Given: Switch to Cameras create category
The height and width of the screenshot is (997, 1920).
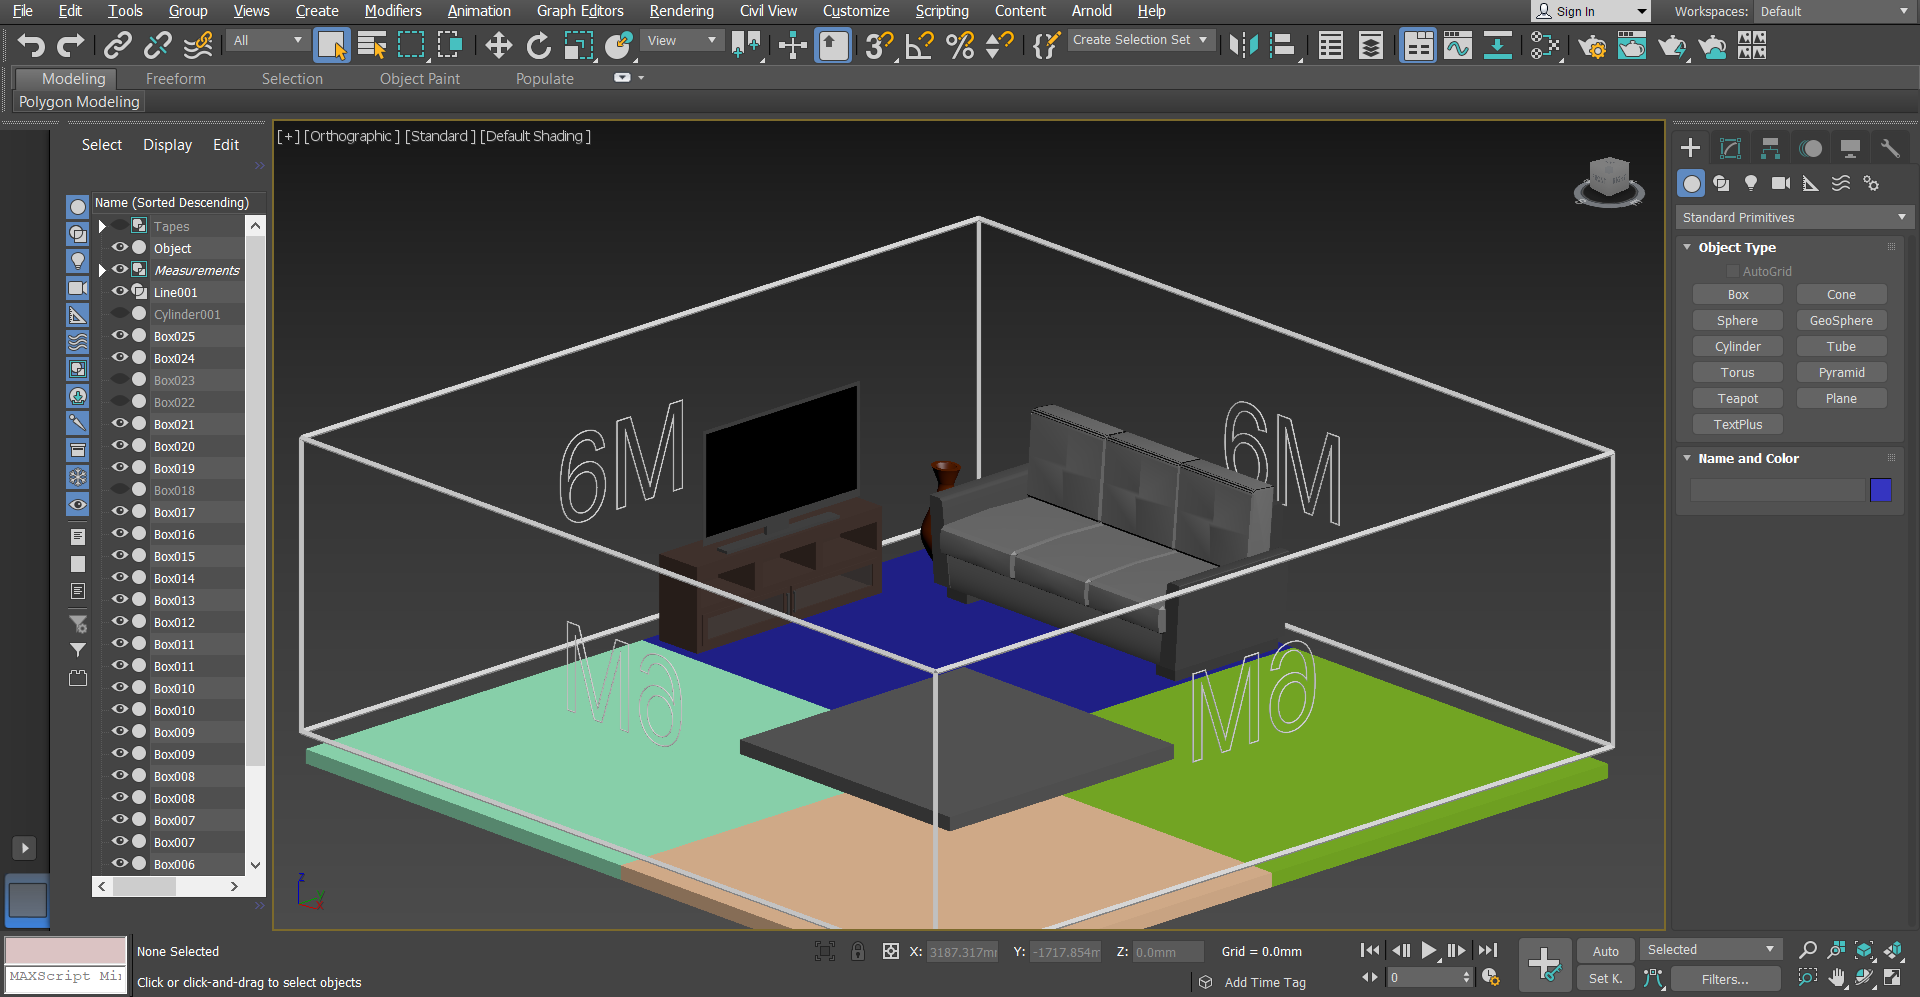Looking at the screenshot, I should click(1780, 183).
